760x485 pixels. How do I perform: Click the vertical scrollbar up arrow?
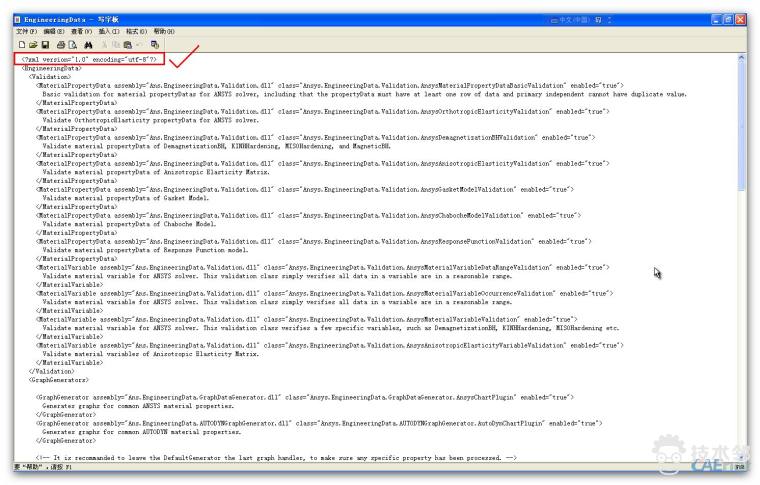(741, 59)
